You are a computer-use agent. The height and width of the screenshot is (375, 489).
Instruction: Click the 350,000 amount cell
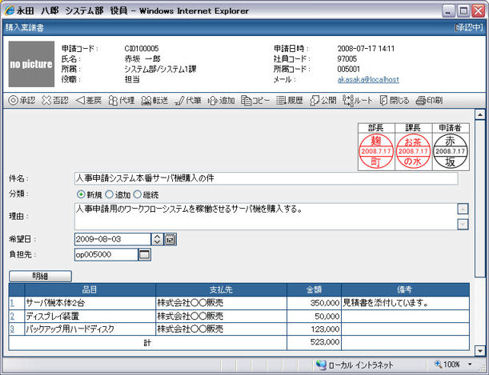pos(314,303)
